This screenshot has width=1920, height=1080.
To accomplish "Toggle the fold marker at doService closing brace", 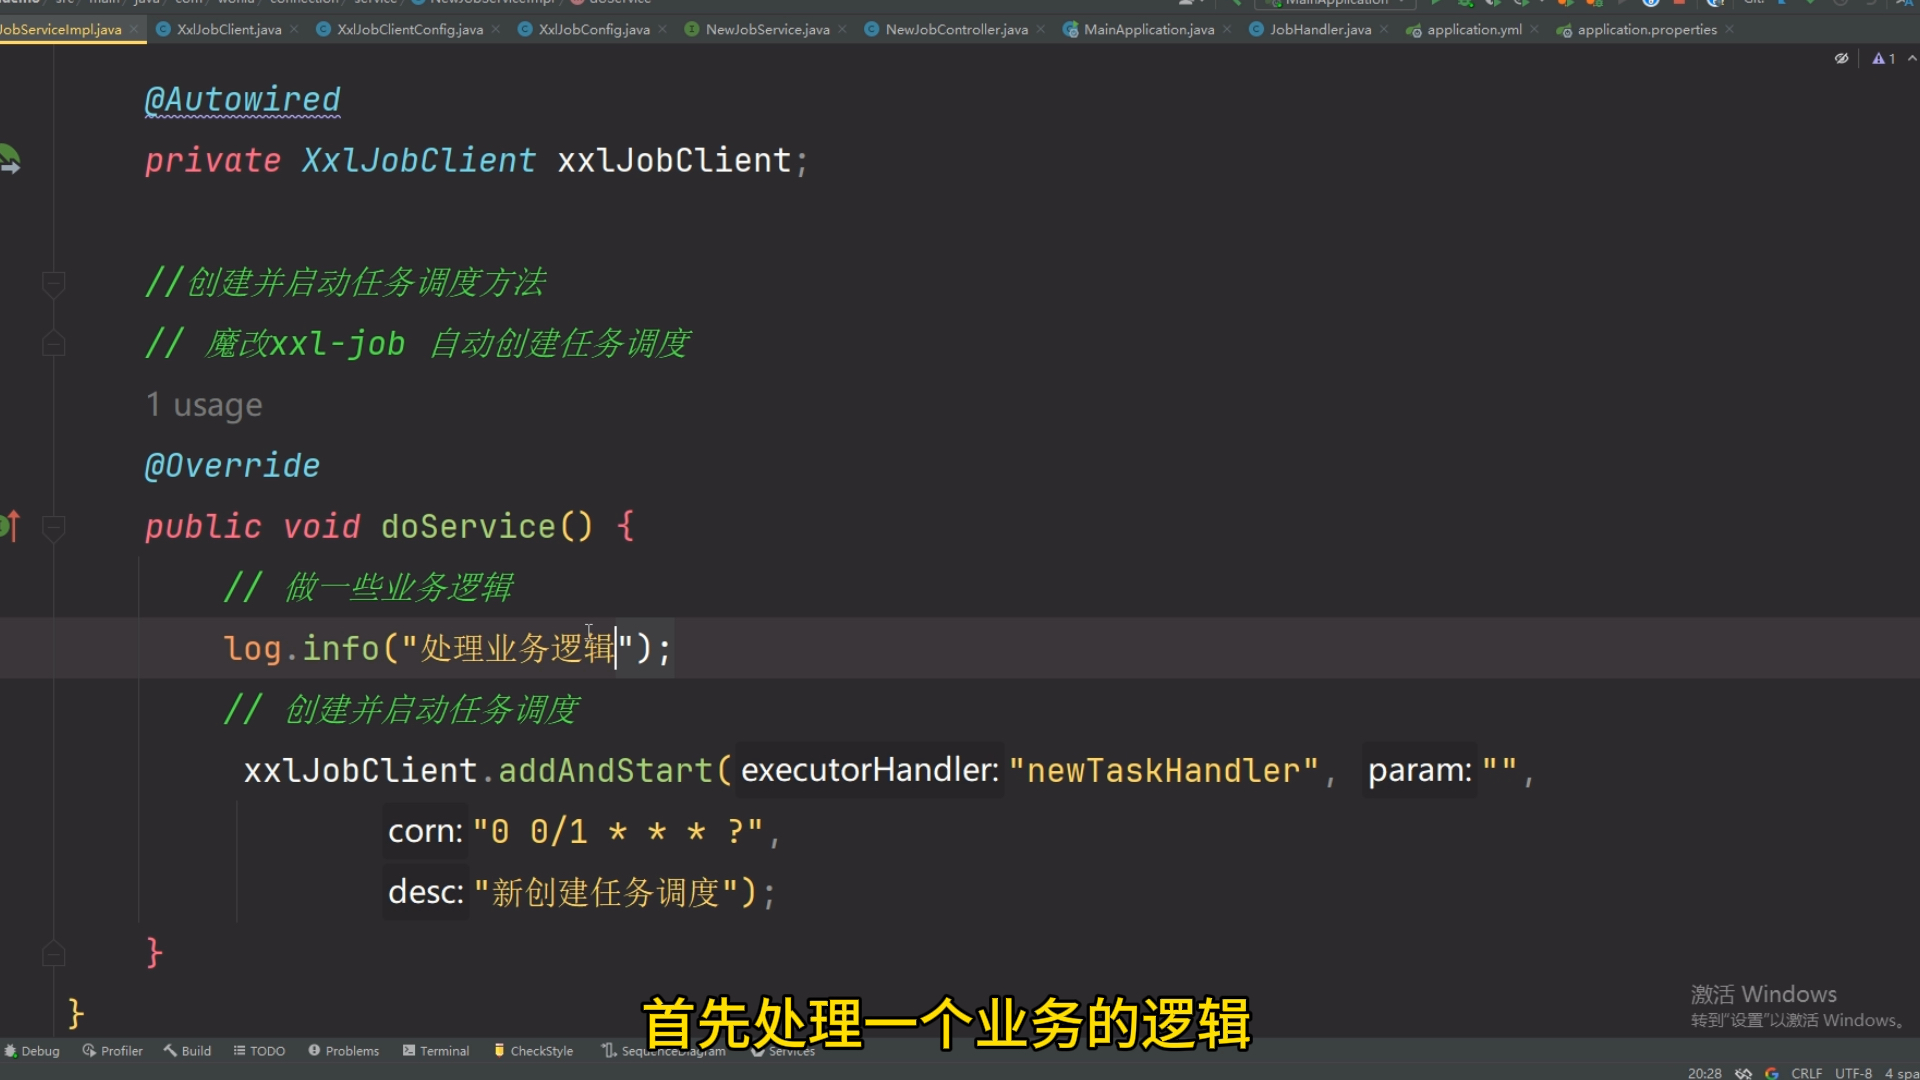I will [x=54, y=954].
